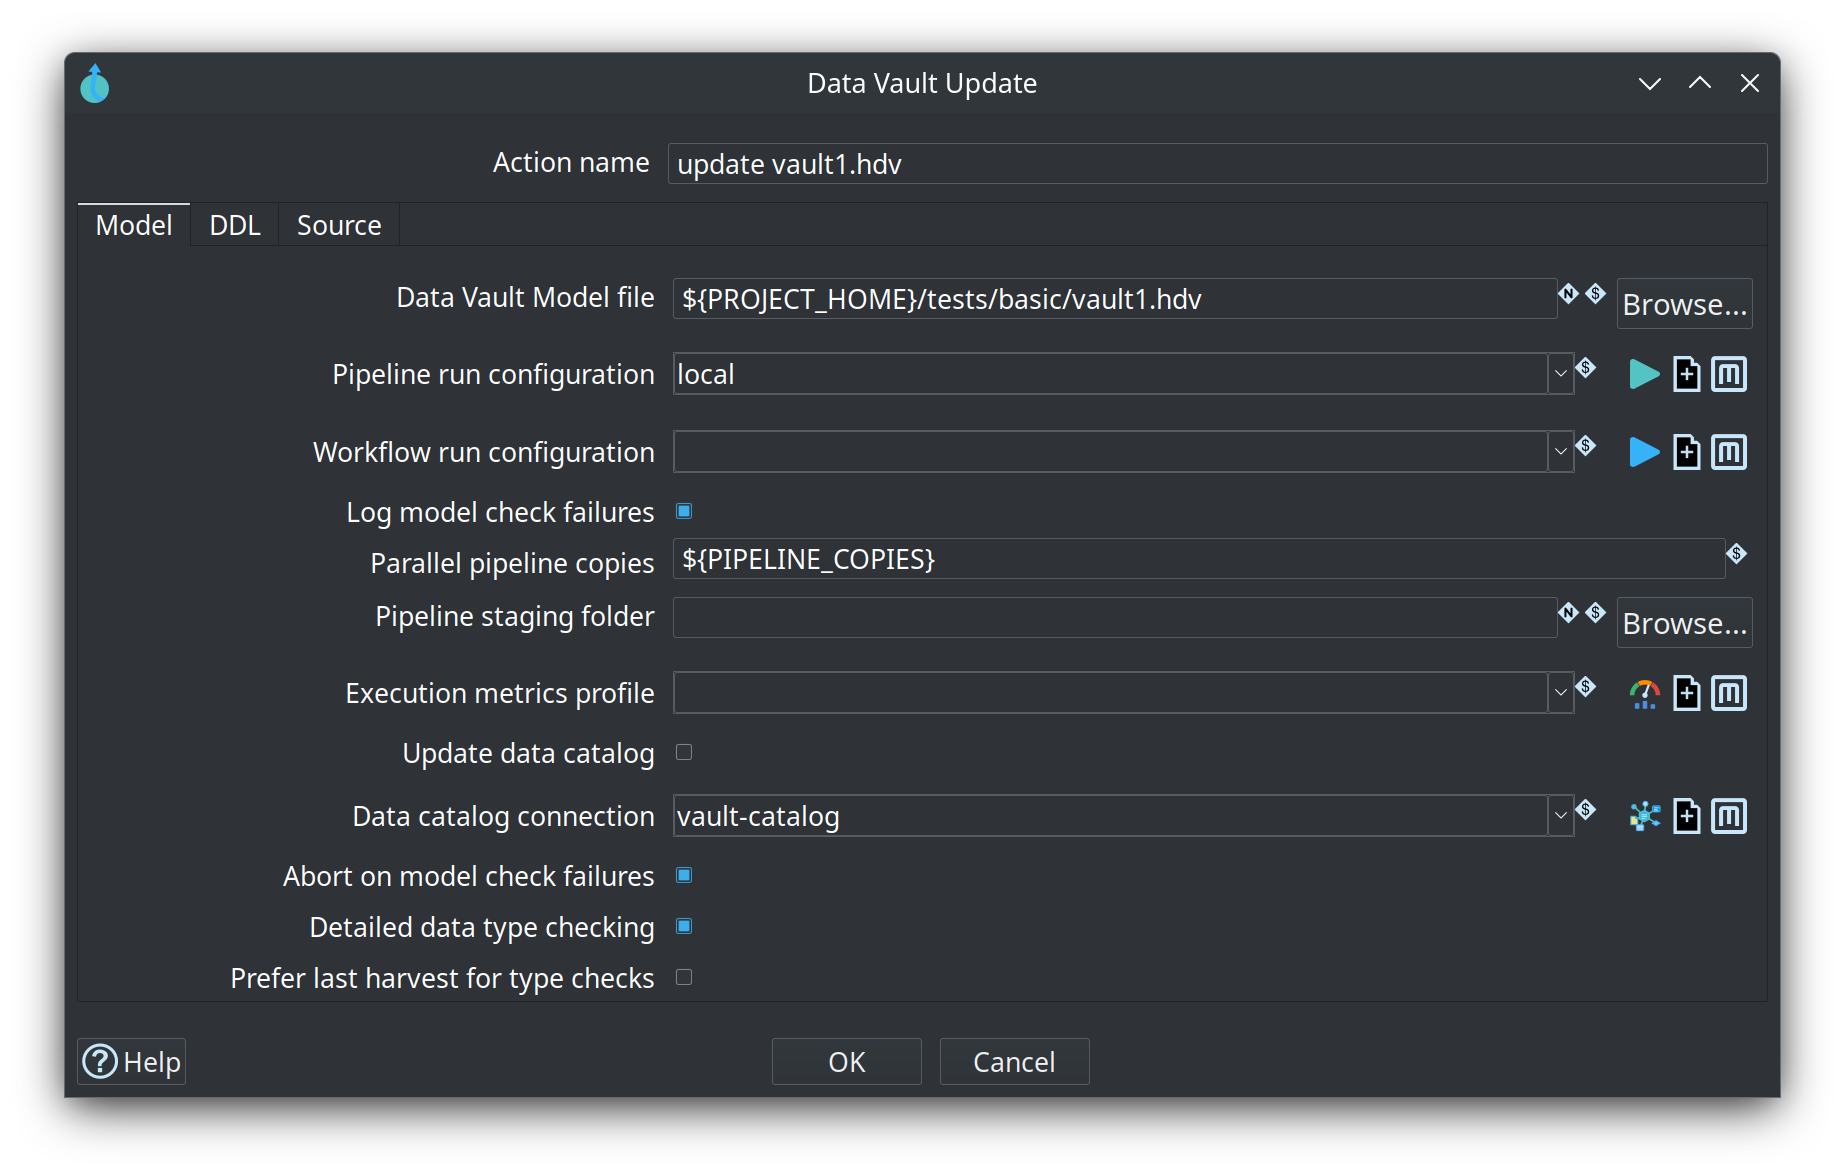The width and height of the screenshot is (1845, 1174).
Task: Click the Apache Hop logo icon in the title bar
Action: (x=95, y=84)
